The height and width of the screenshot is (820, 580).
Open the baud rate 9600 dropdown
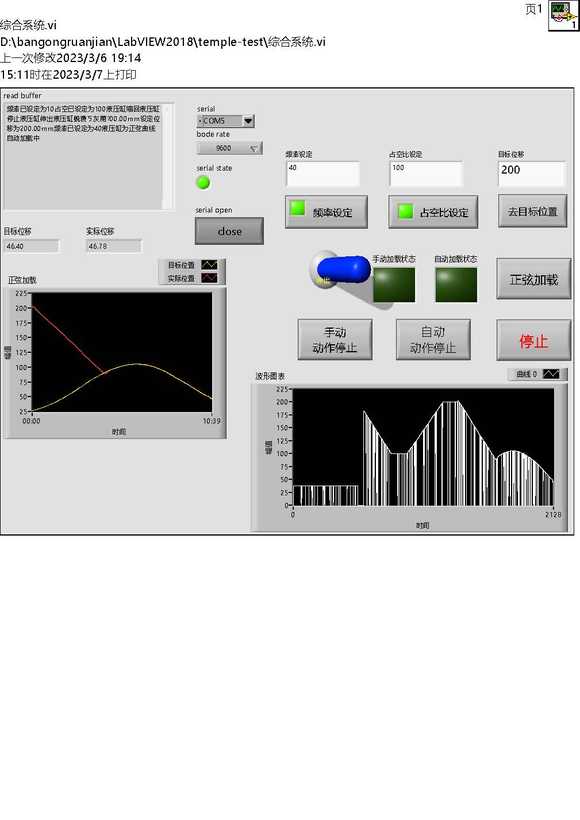point(230,148)
